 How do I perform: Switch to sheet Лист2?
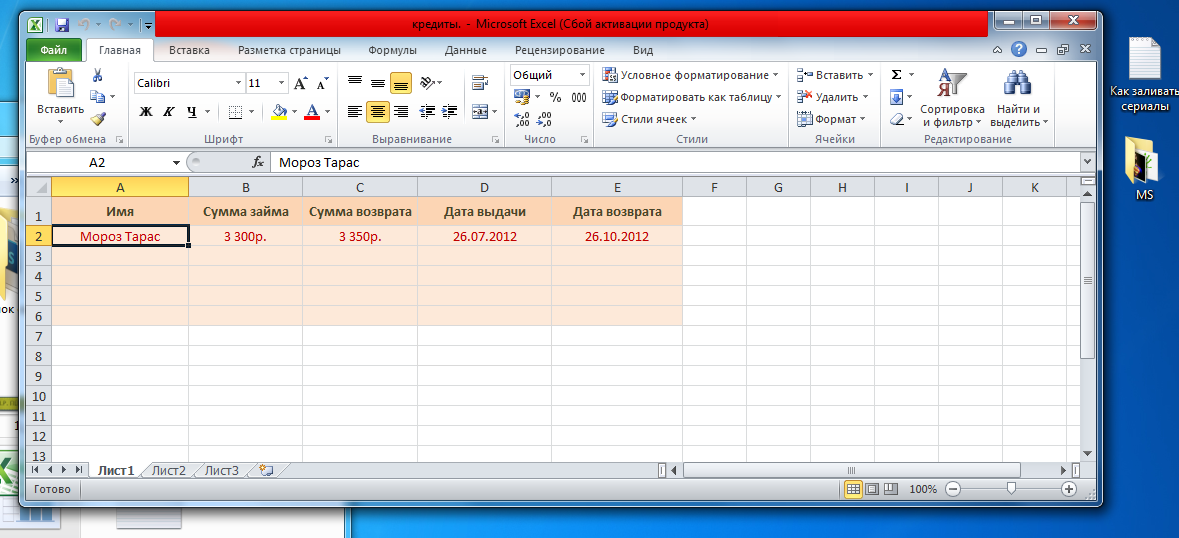point(168,470)
